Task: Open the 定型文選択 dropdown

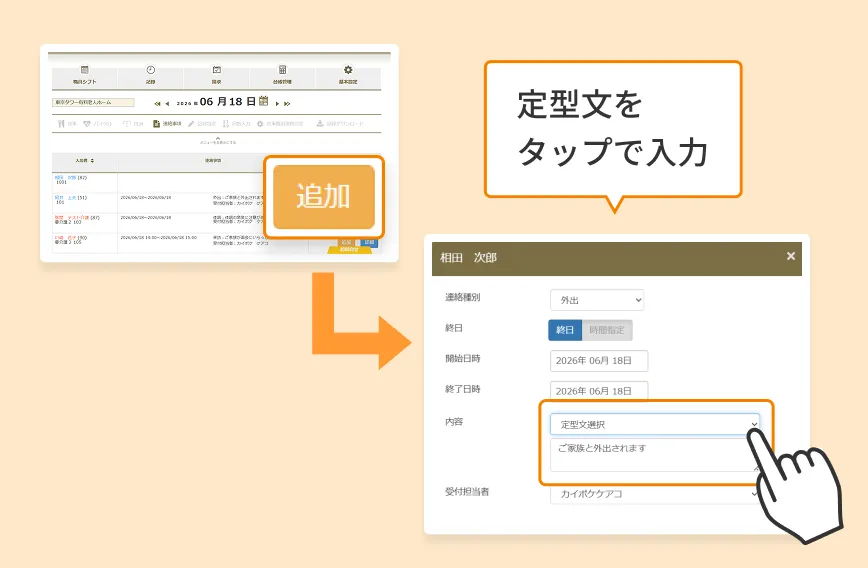Action: [654, 424]
